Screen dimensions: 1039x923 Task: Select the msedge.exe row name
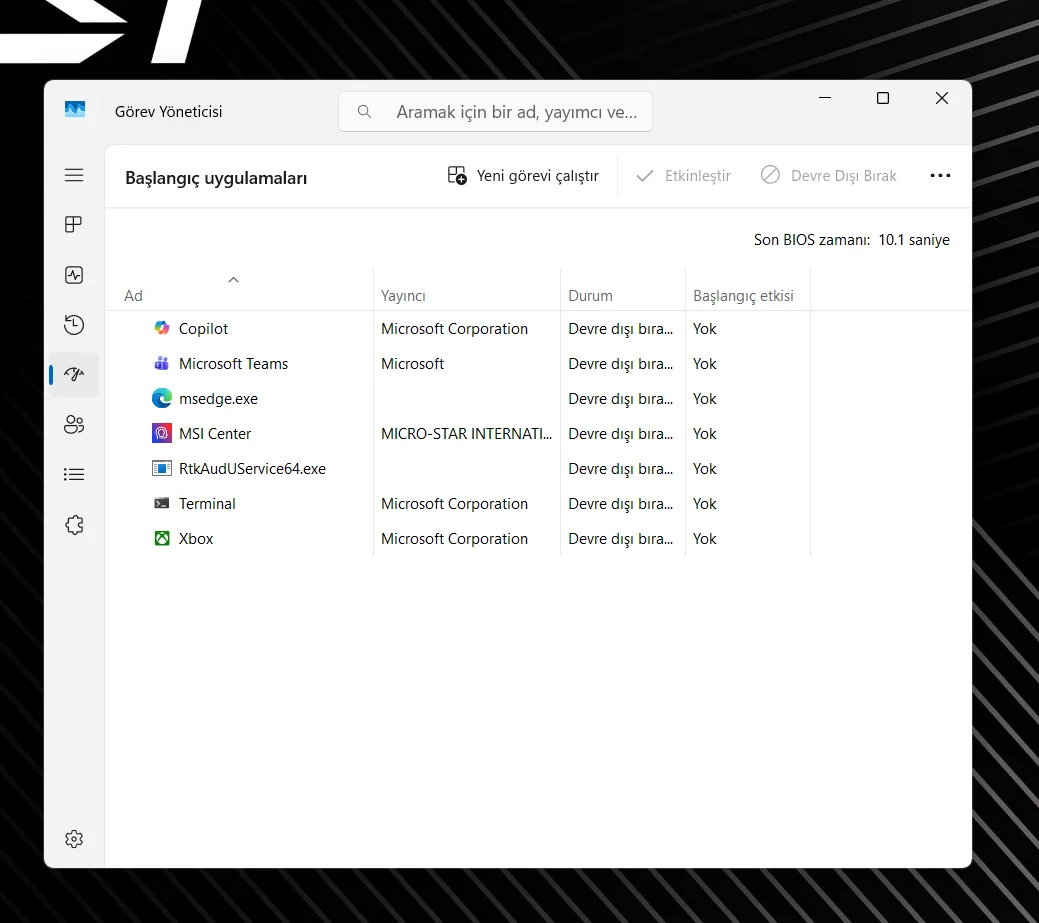click(218, 399)
